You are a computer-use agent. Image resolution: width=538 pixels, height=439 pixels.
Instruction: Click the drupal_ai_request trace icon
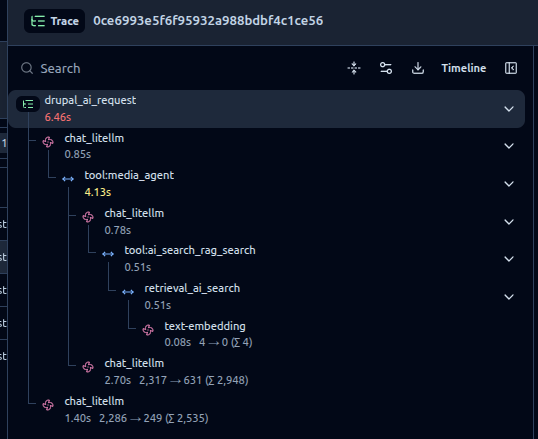click(28, 104)
